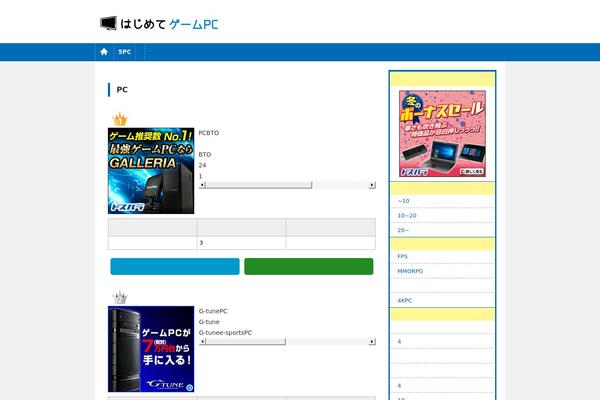Click the monitor logo icon in header
The height and width of the screenshot is (400, 600).
108,23
